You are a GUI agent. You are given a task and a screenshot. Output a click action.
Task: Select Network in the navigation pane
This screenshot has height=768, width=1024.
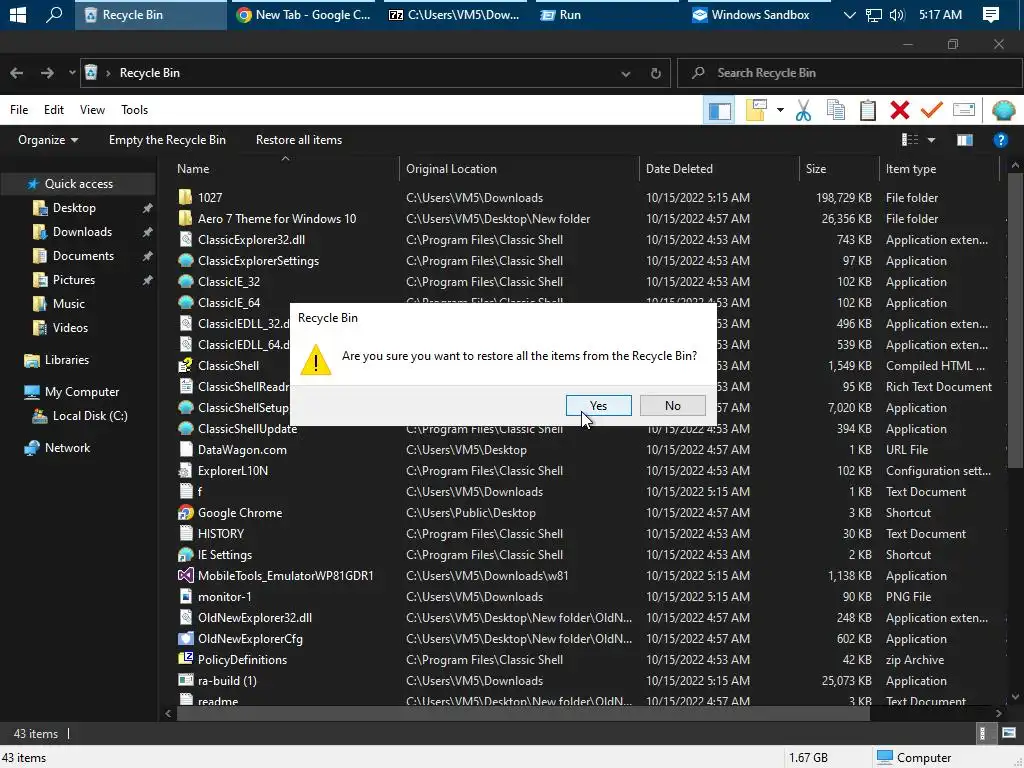tap(67, 448)
